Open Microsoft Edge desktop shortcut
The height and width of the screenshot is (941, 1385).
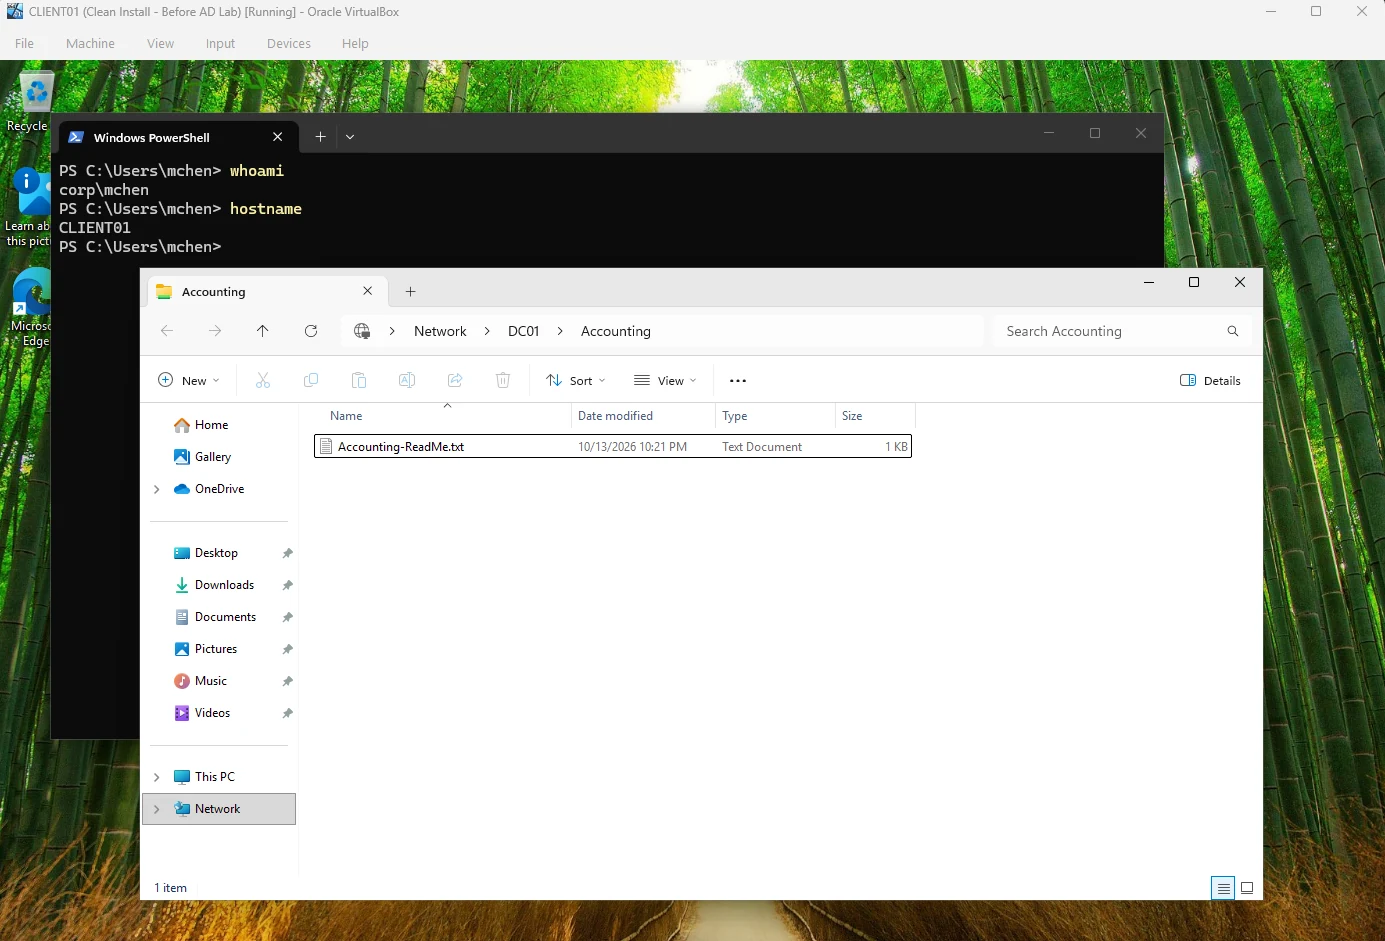click(x=32, y=308)
